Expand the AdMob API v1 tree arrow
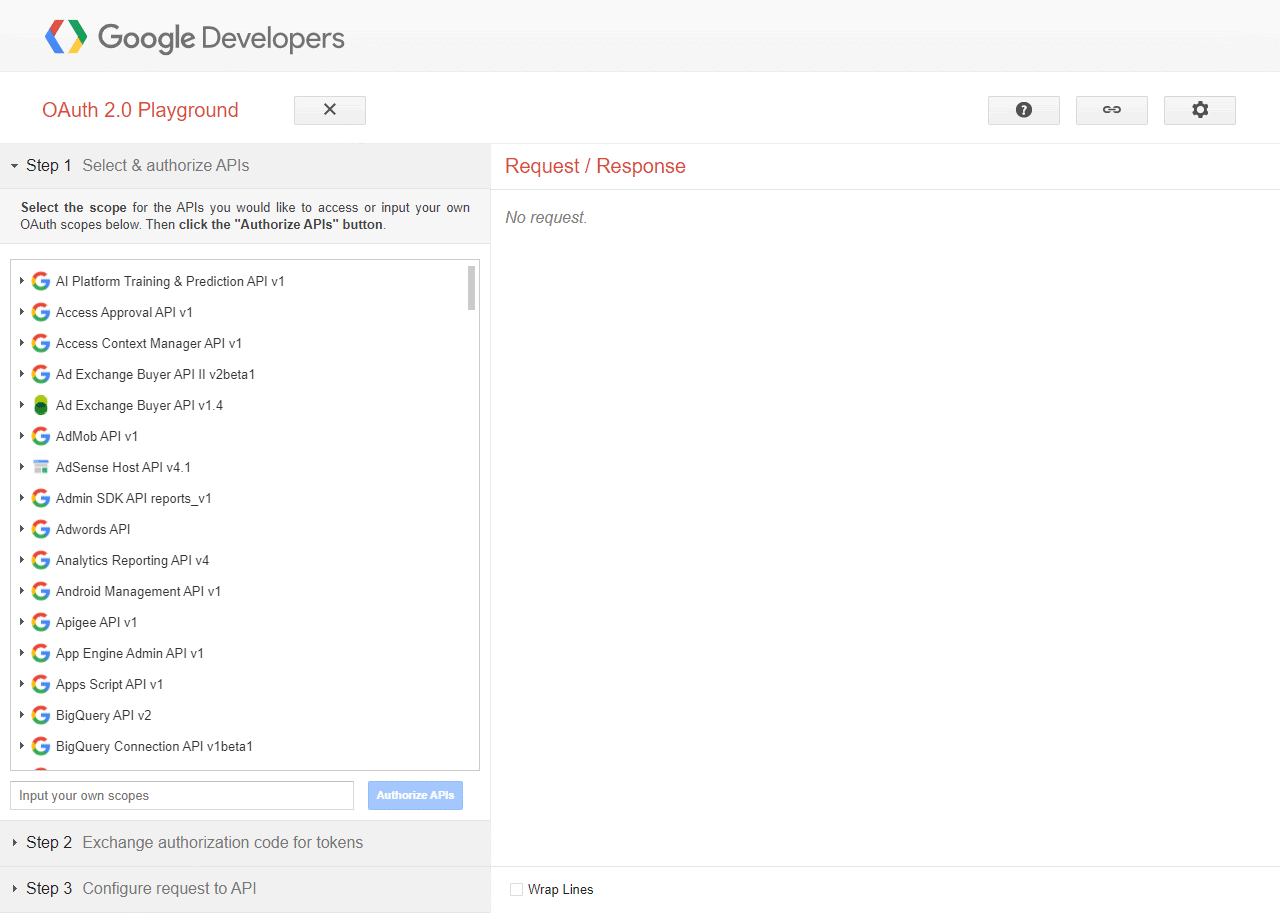The width and height of the screenshot is (1280, 913). (21, 436)
